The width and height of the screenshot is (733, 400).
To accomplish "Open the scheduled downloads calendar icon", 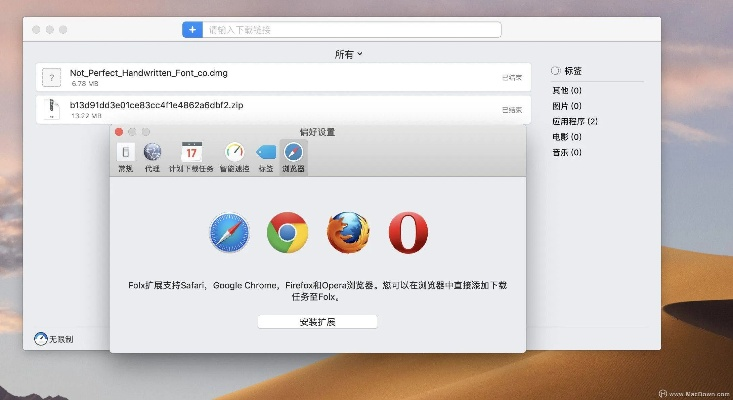I will [x=192, y=152].
